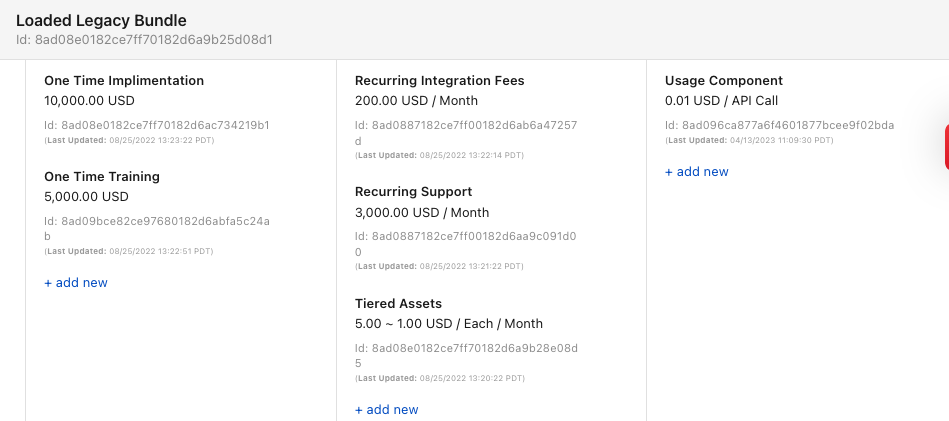Screen dimensions: 949x421
Task: Add new charge under One Time Training
Action: click(x=76, y=283)
